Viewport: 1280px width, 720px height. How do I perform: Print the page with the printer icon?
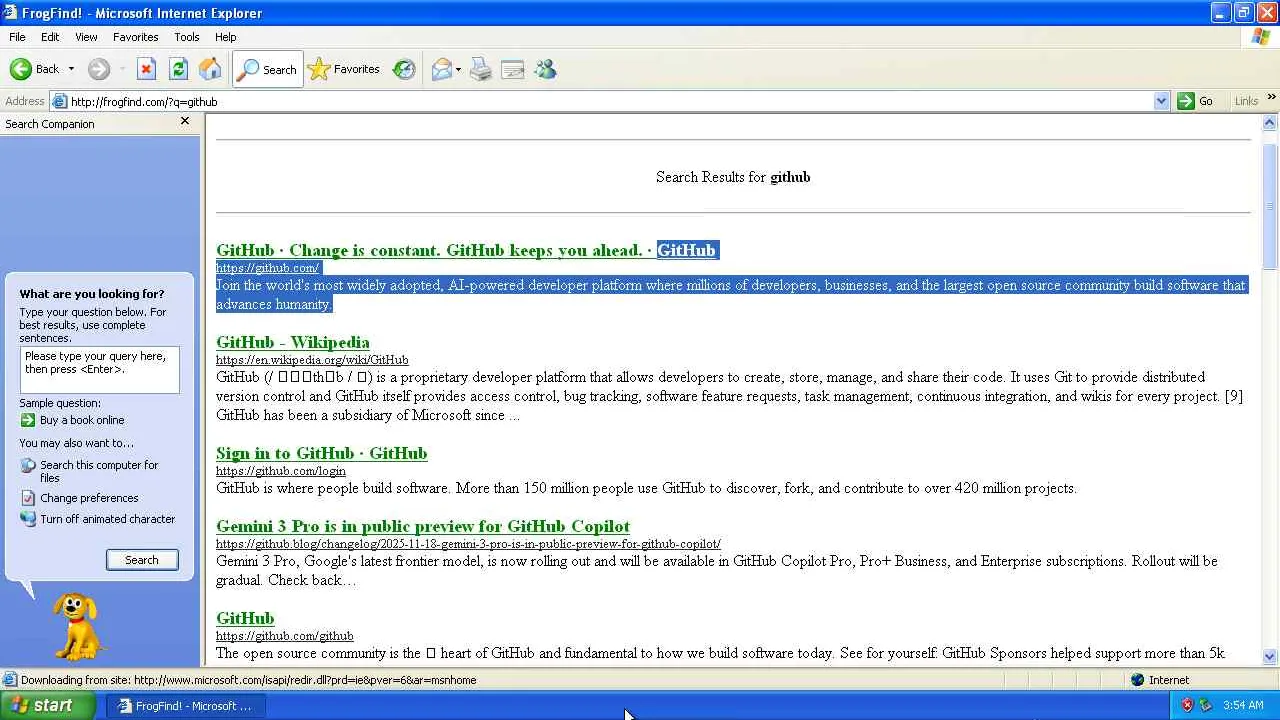coord(481,69)
